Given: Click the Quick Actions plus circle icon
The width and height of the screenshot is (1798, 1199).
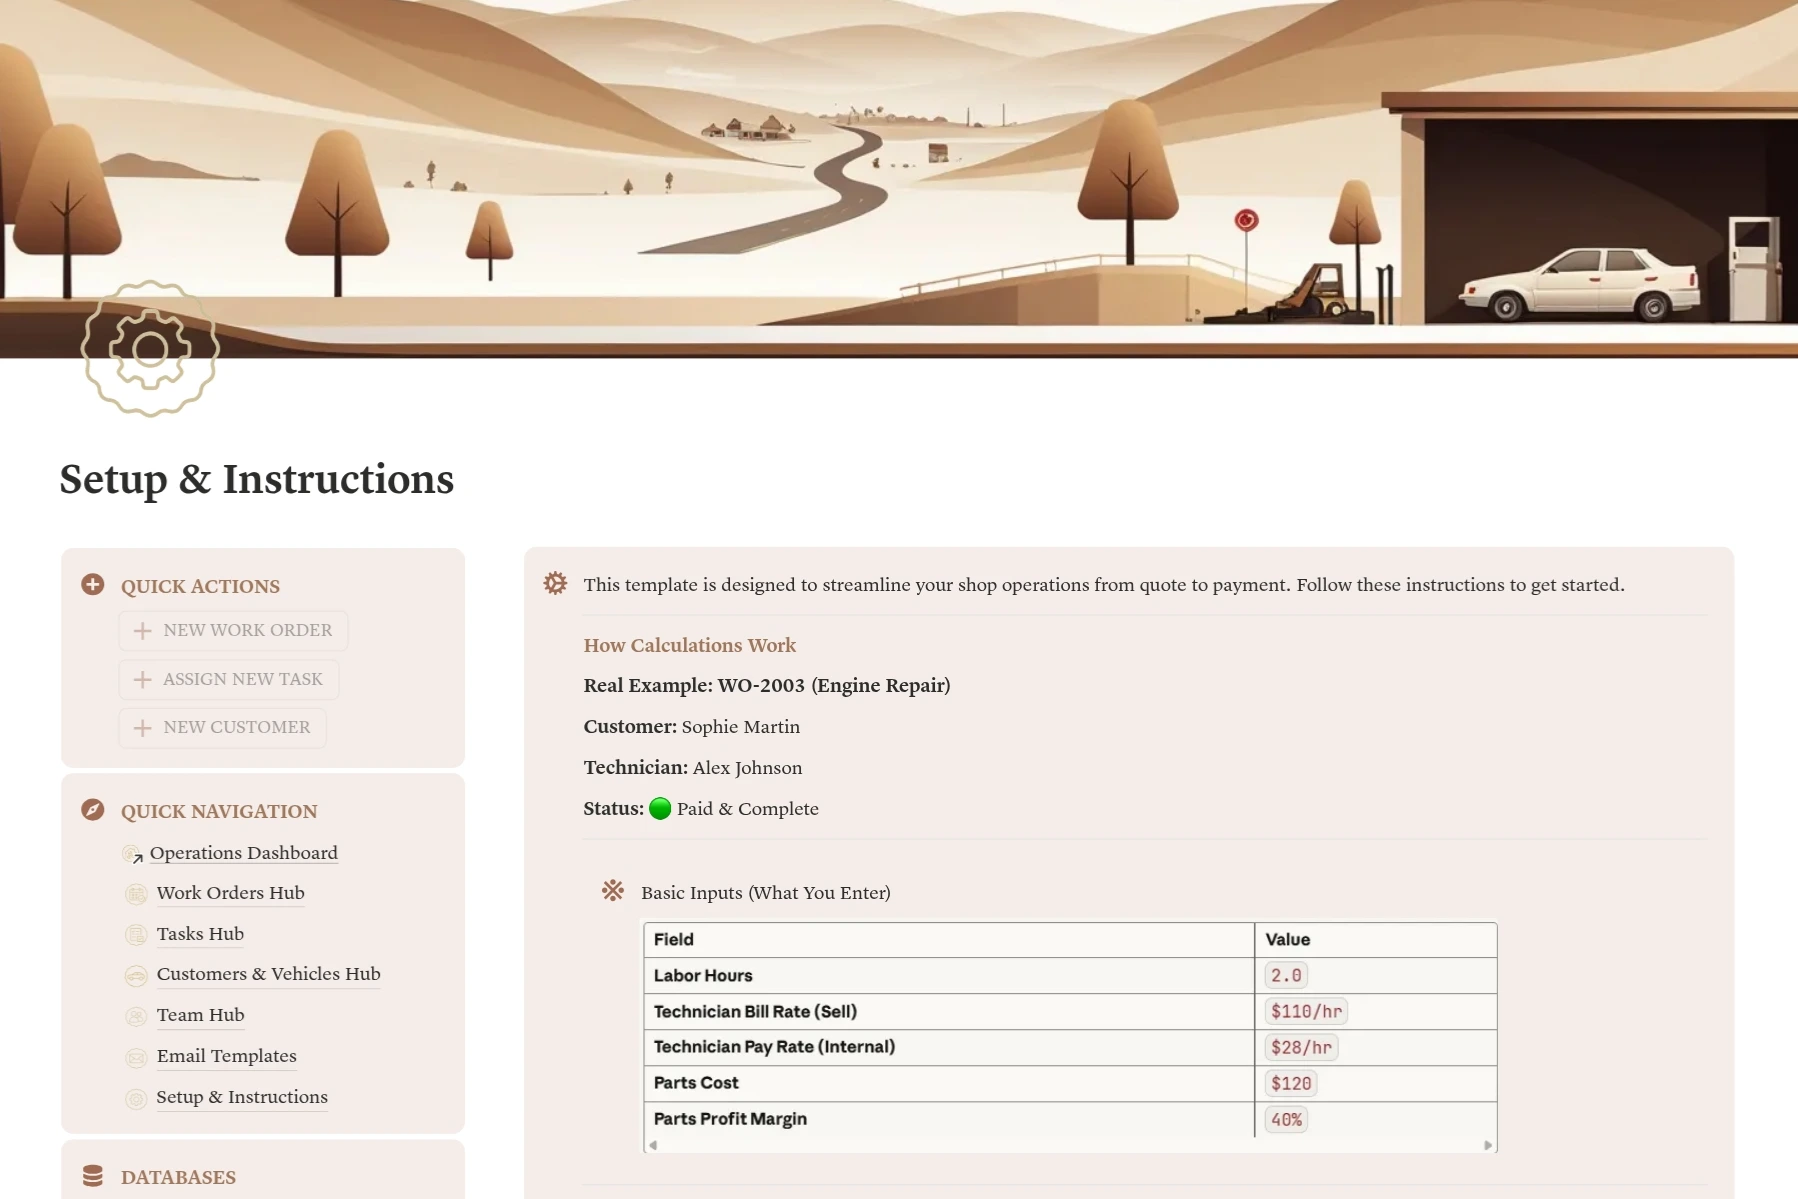Looking at the screenshot, I should tap(93, 585).
